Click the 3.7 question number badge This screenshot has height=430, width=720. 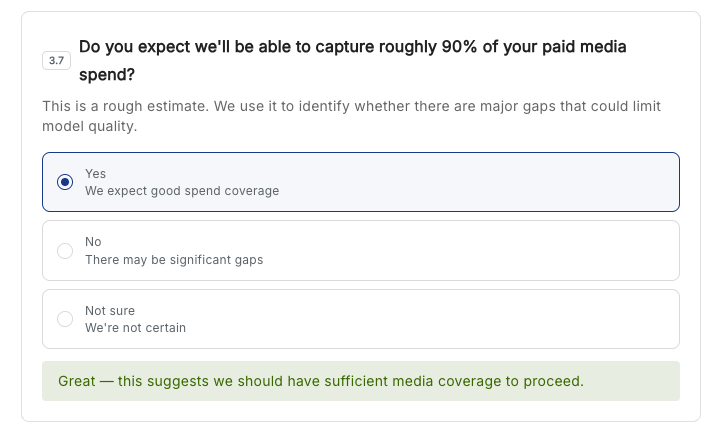pos(56,60)
